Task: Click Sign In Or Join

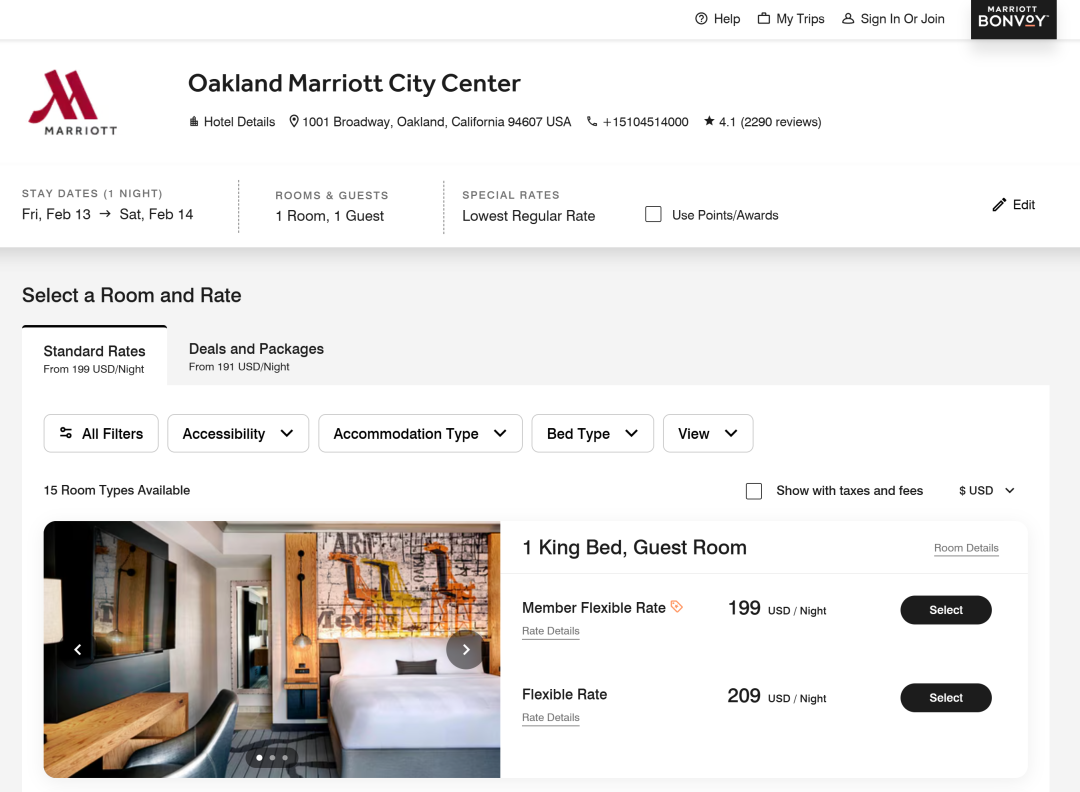Action: (x=893, y=19)
